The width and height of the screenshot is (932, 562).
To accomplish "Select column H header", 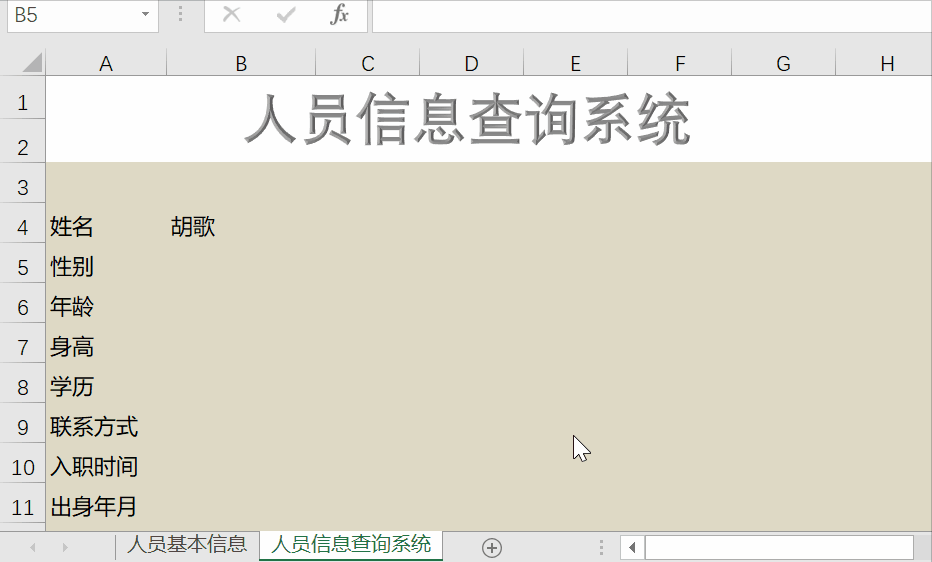I will tap(884, 63).
